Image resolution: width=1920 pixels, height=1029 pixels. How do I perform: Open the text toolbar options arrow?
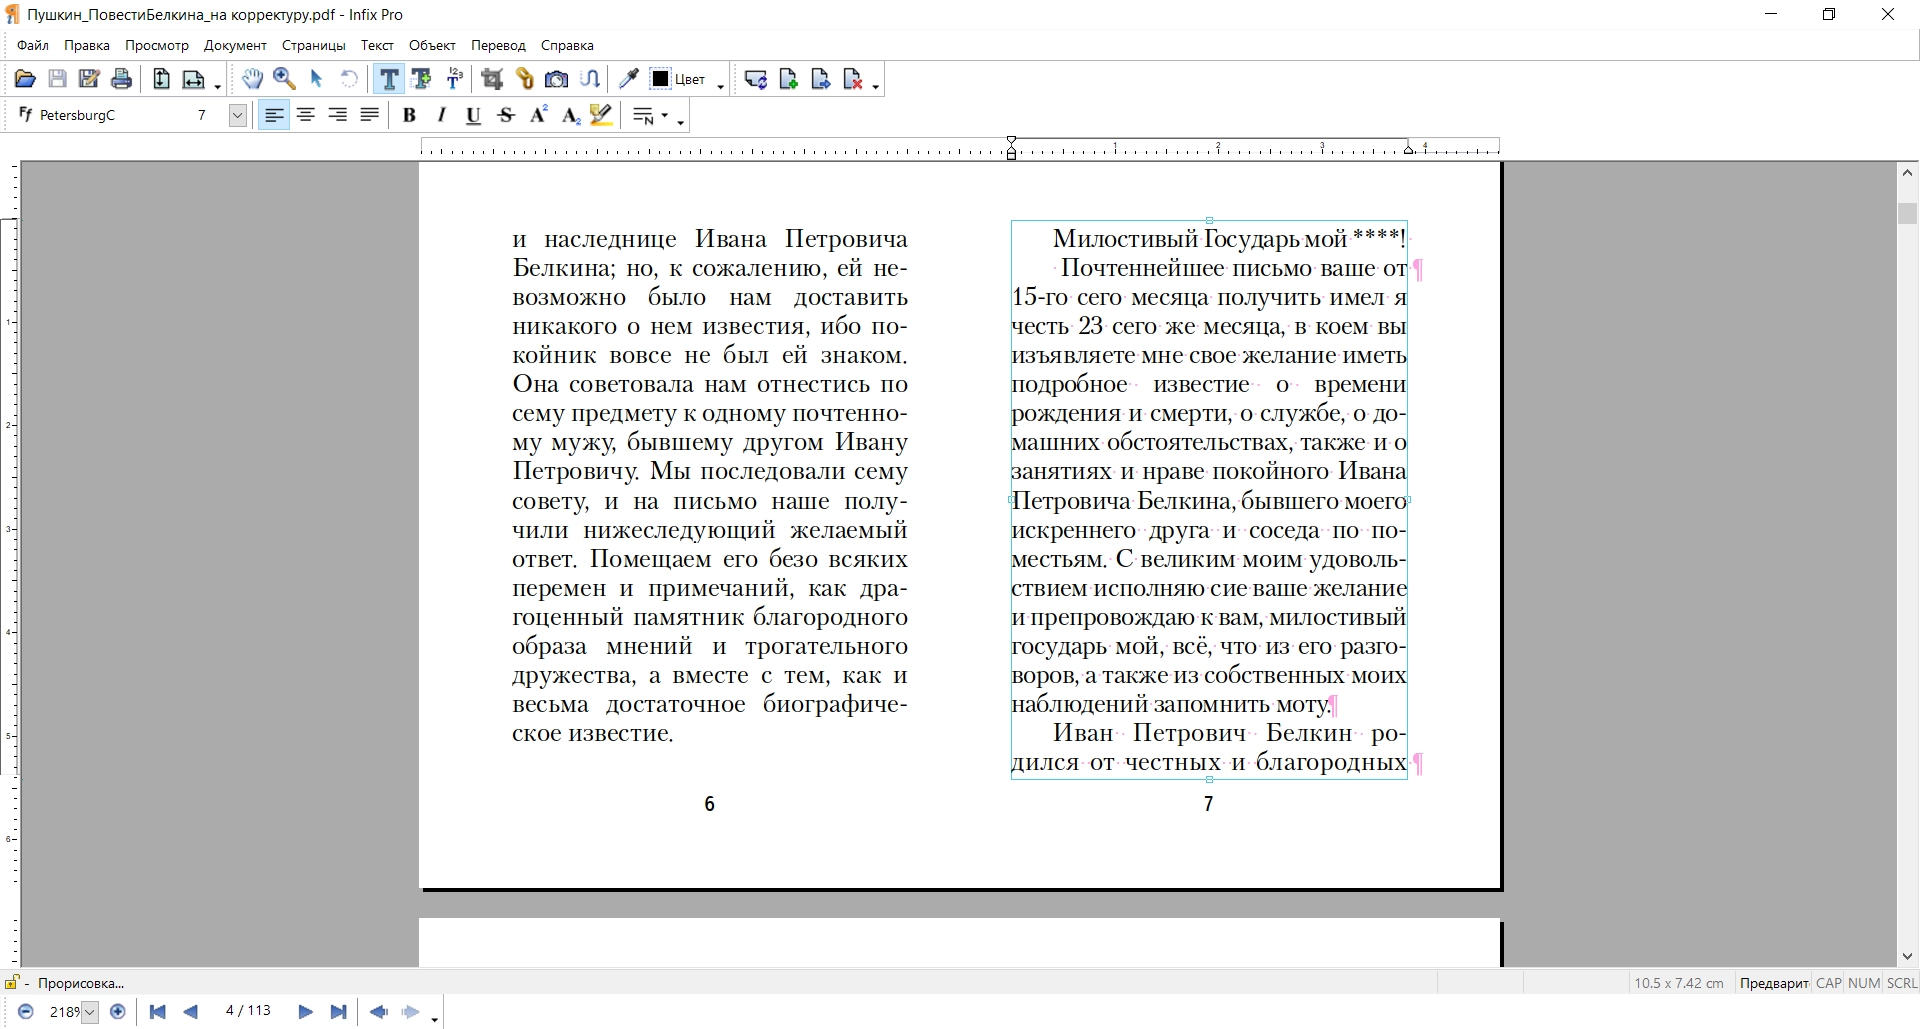(x=681, y=123)
